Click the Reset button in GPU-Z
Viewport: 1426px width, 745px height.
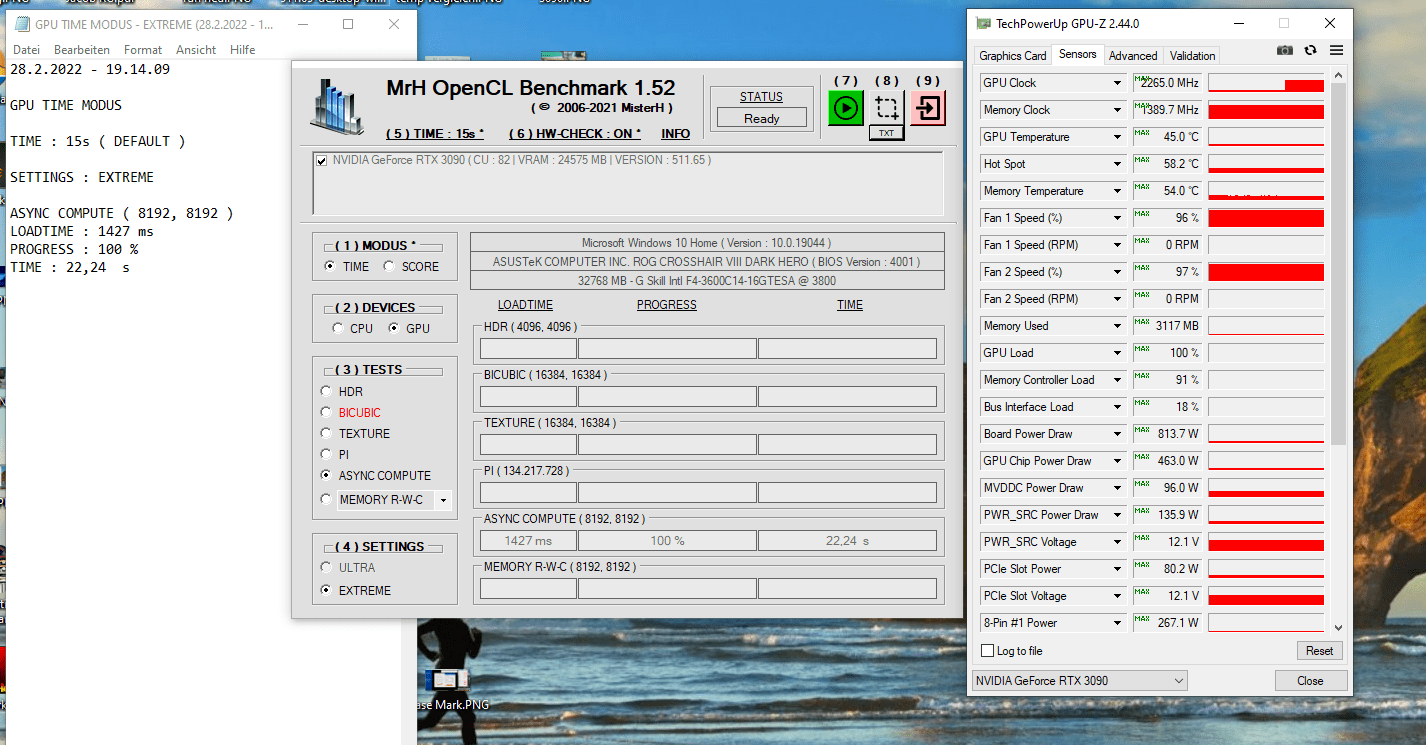point(1319,651)
